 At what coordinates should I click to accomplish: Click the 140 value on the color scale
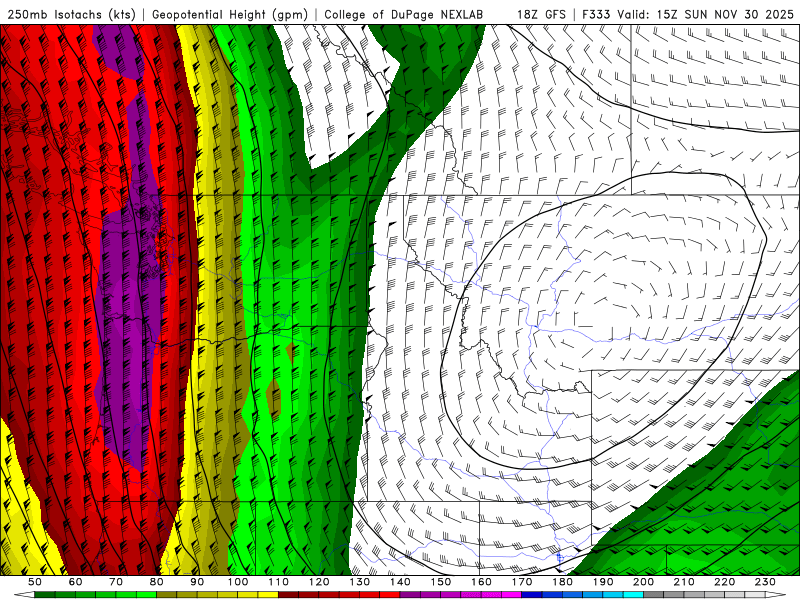[x=401, y=582]
